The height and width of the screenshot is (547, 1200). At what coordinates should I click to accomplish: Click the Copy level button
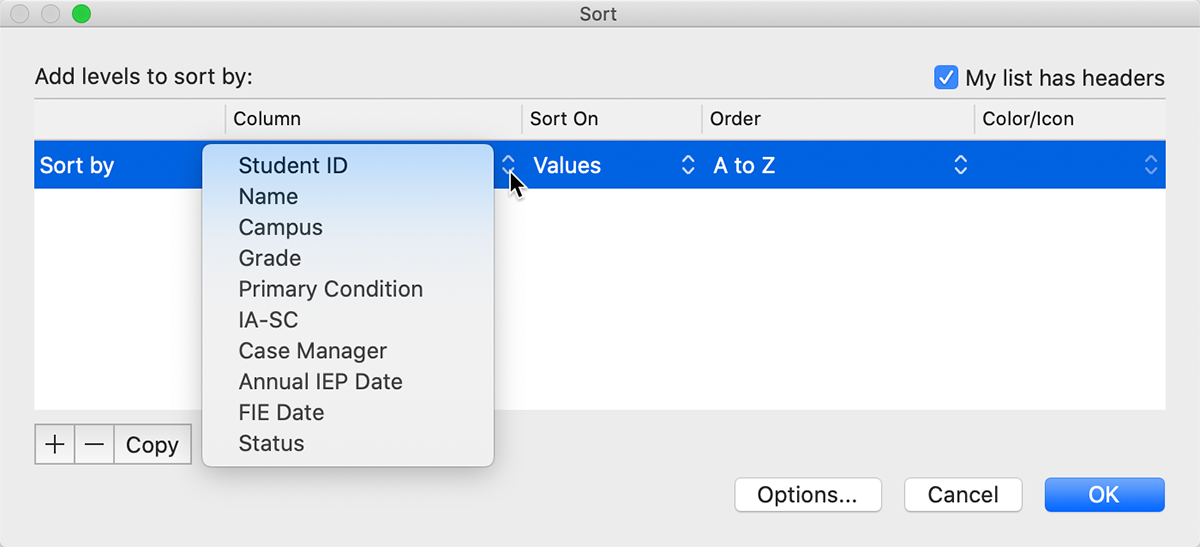(152, 445)
